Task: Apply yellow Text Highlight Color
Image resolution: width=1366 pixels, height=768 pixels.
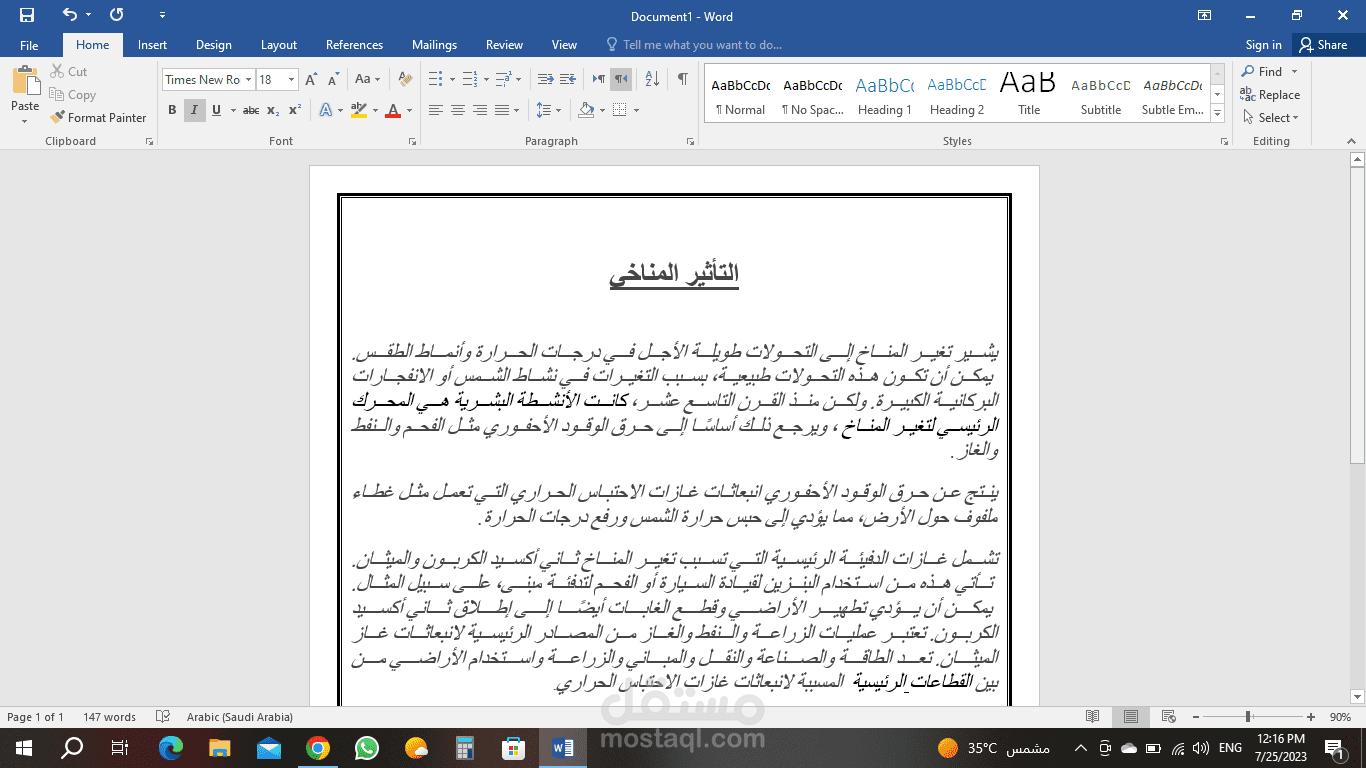Action: point(358,110)
